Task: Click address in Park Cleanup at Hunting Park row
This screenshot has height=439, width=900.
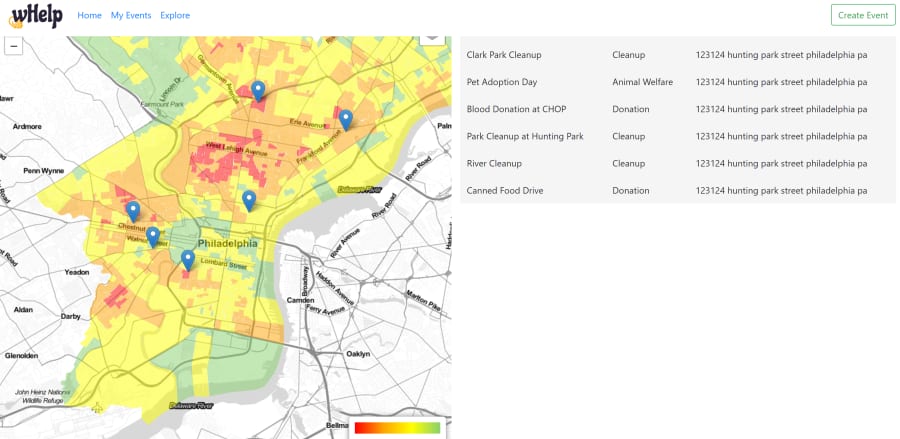Action: click(x=781, y=136)
